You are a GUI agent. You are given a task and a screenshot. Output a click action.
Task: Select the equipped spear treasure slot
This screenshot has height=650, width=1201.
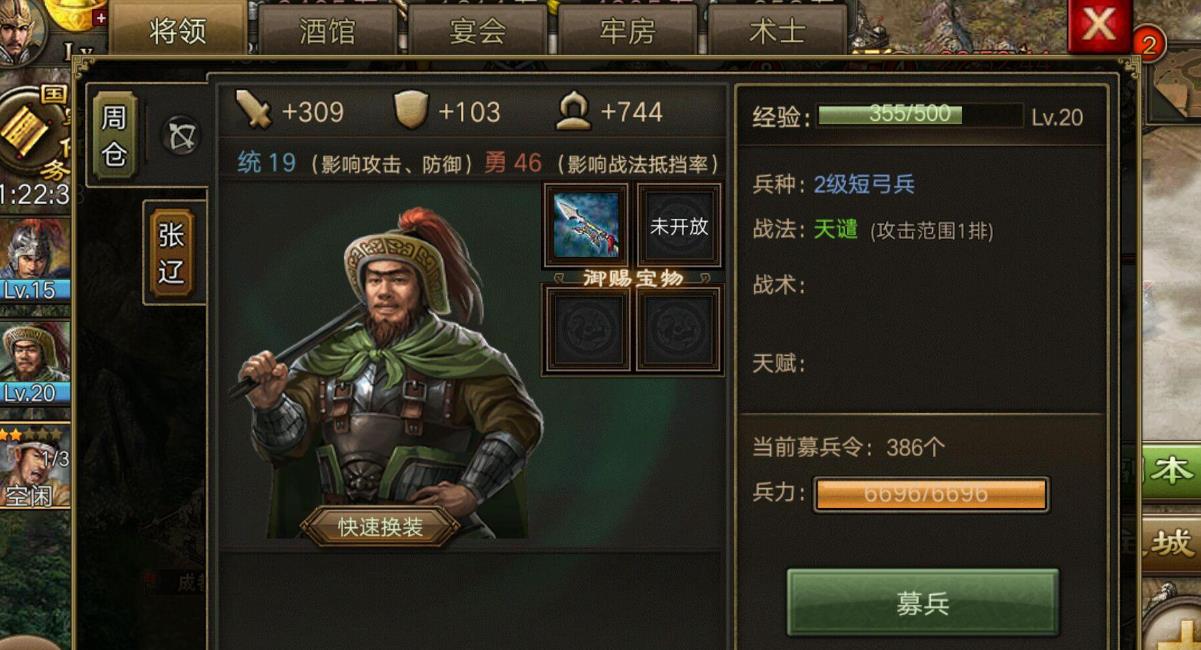[x=586, y=225]
